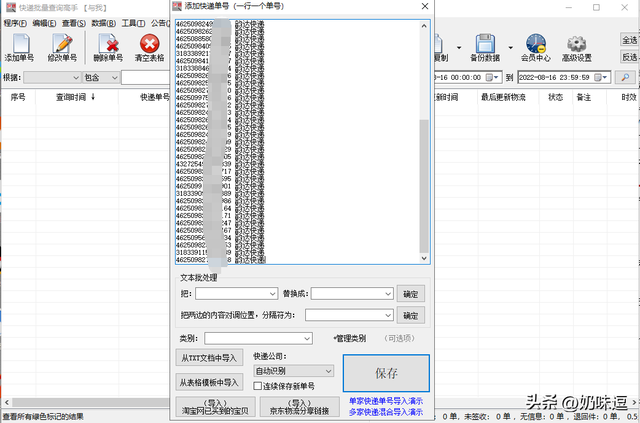Click the 复制 copy toolbar icon
The width and height of the screenshot is (640, 423).
442,47
